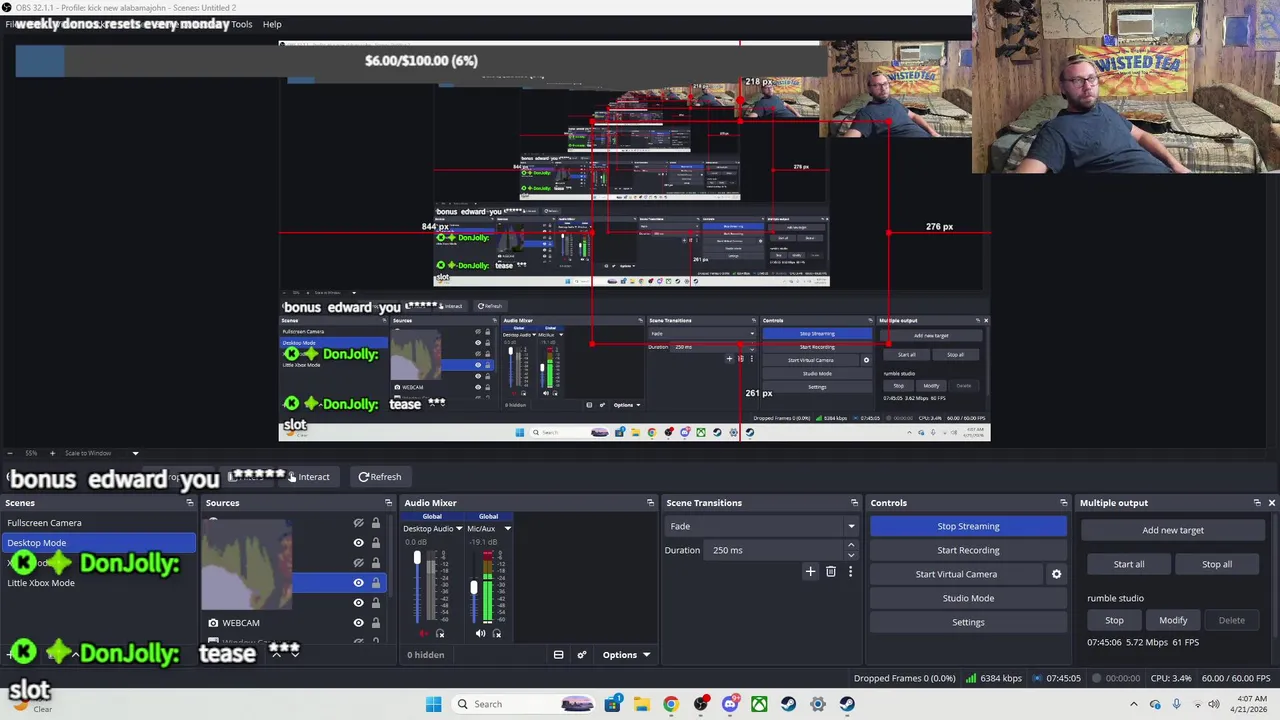Image resolution: width=1280 pixels, height=720 pixels.
Task: Click Mic/Aux volume fader
Action: coord(474,588)
